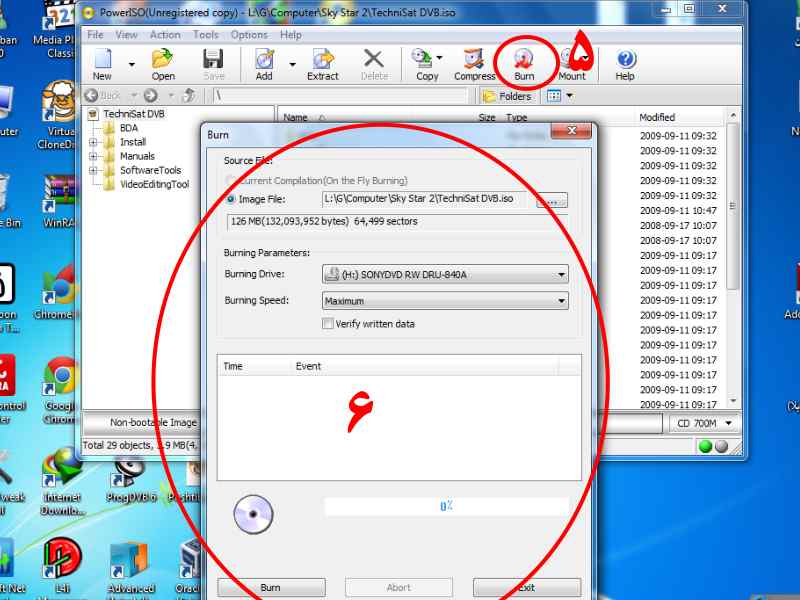This screenshot has height=600, width=800.
Task: Click the Forward navigation arrow
Action: click(x=151, y=95)
